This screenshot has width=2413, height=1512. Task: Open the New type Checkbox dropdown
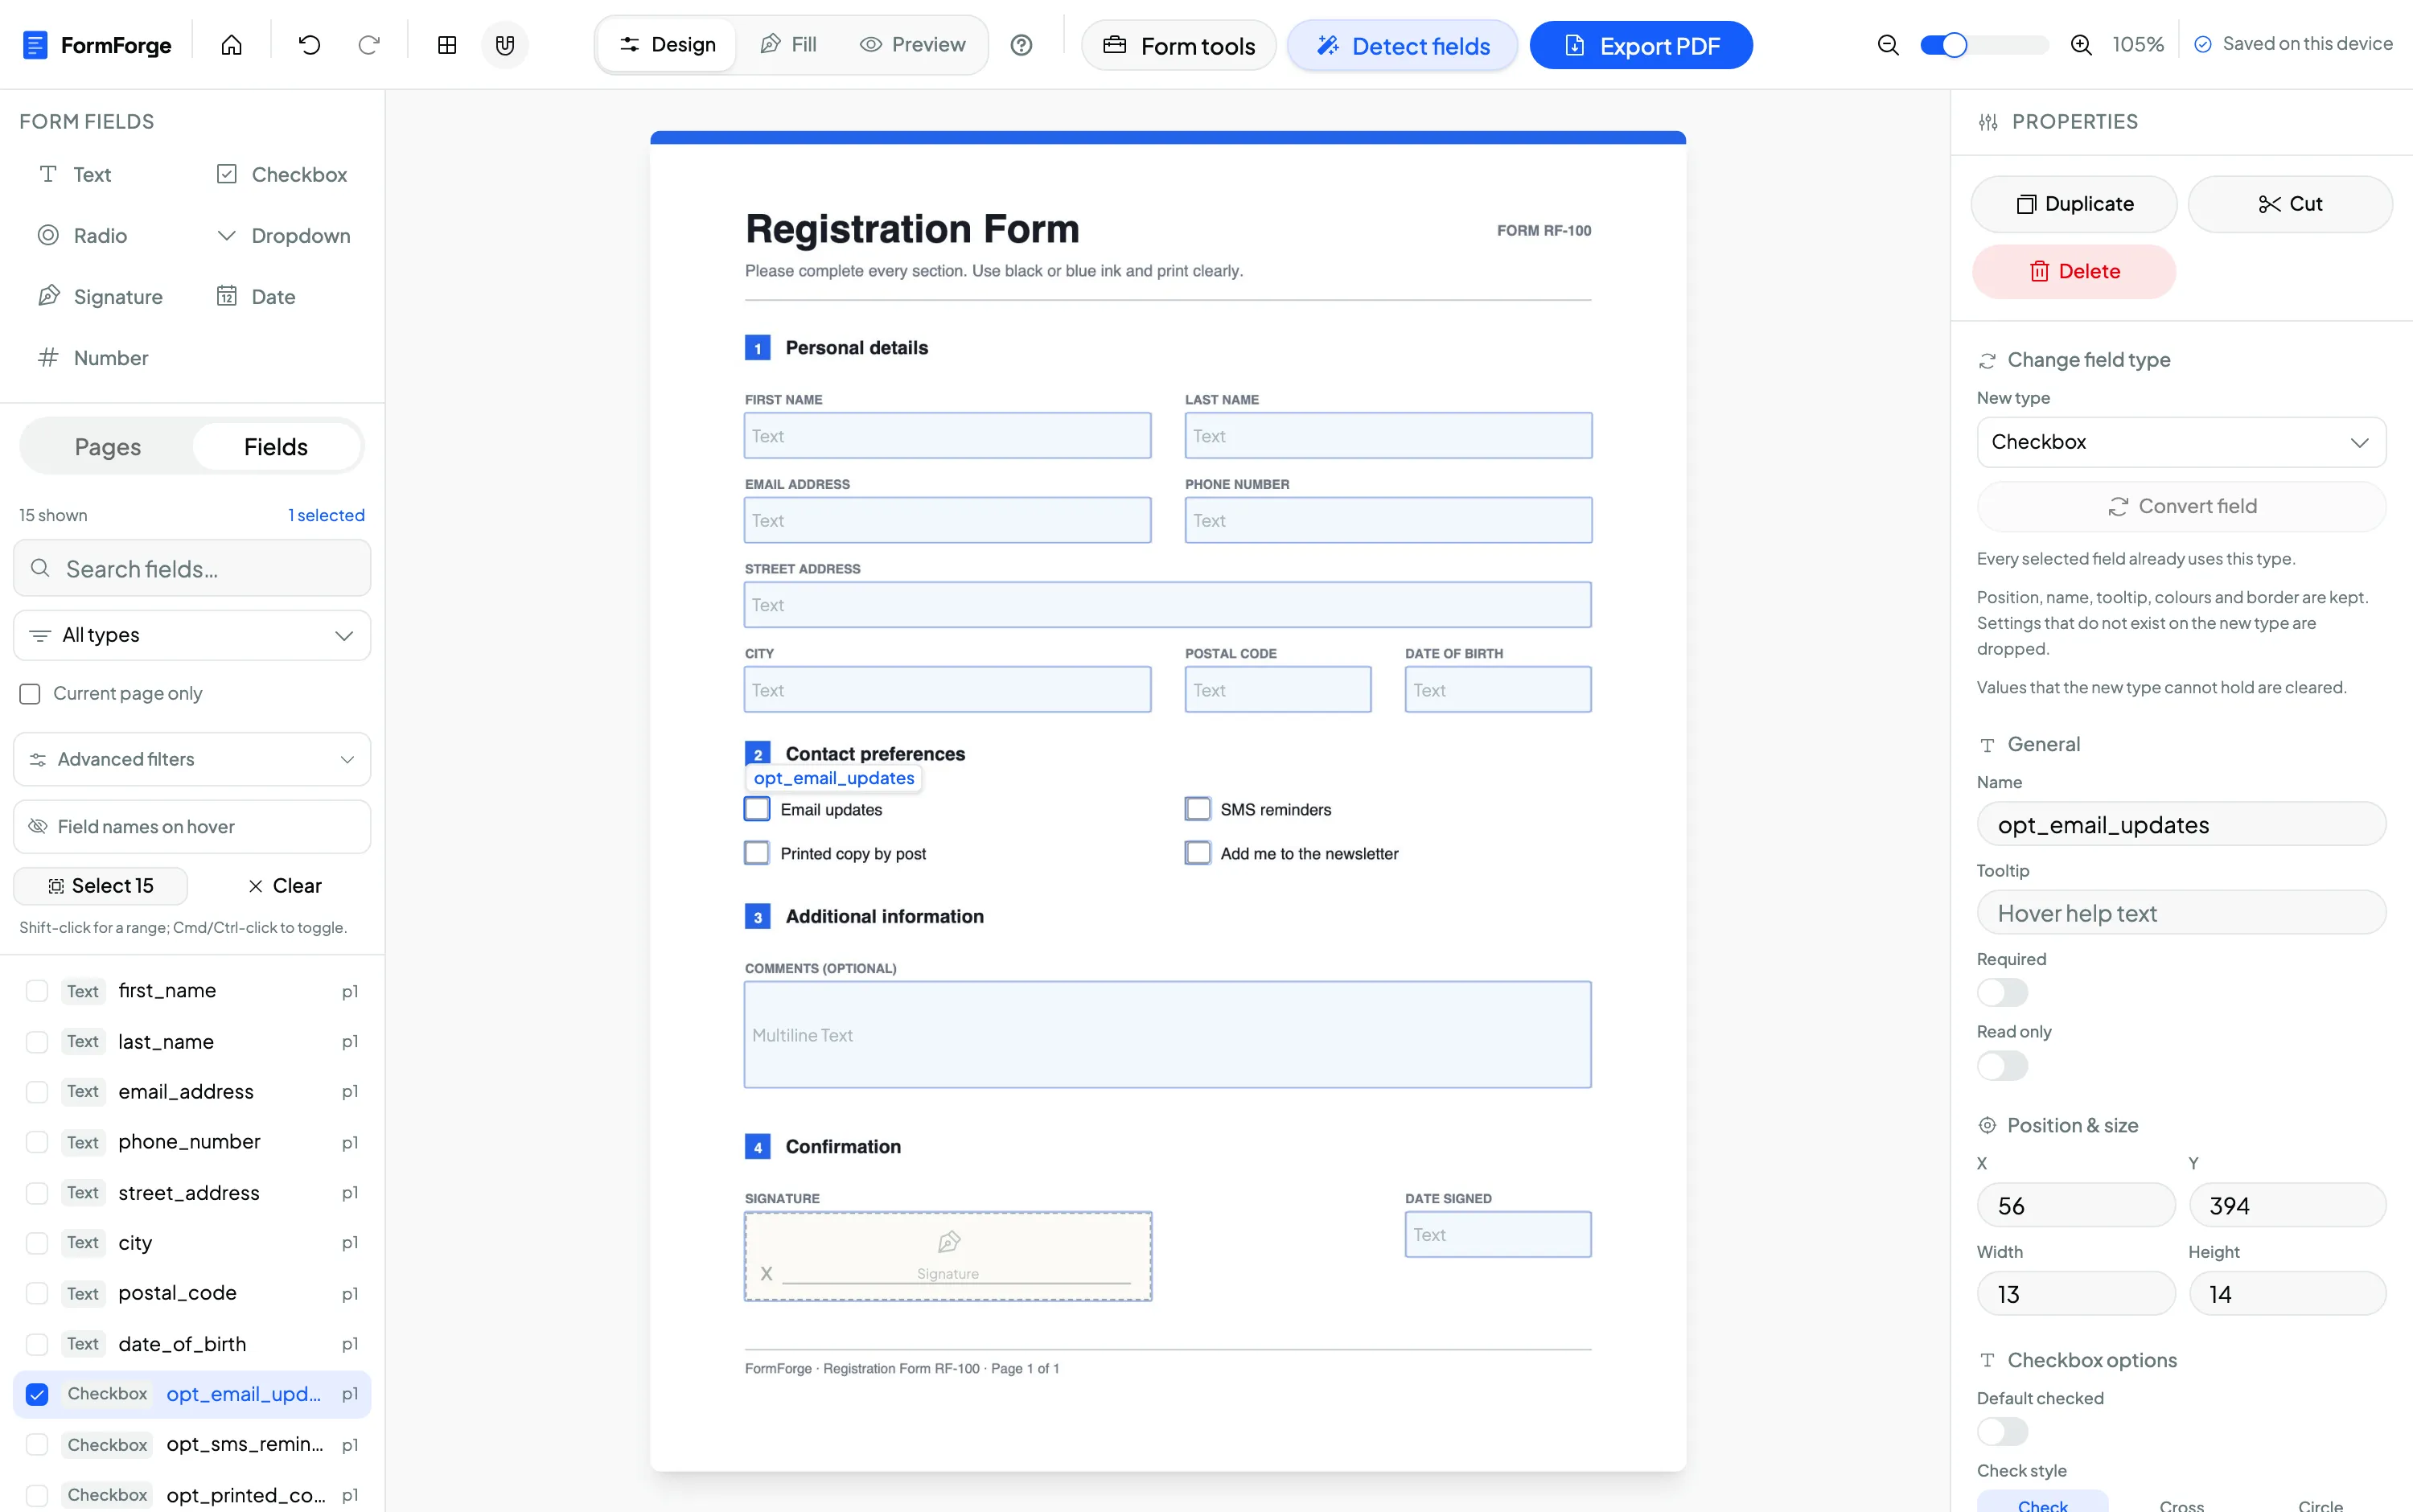(x=2181, y=442)
